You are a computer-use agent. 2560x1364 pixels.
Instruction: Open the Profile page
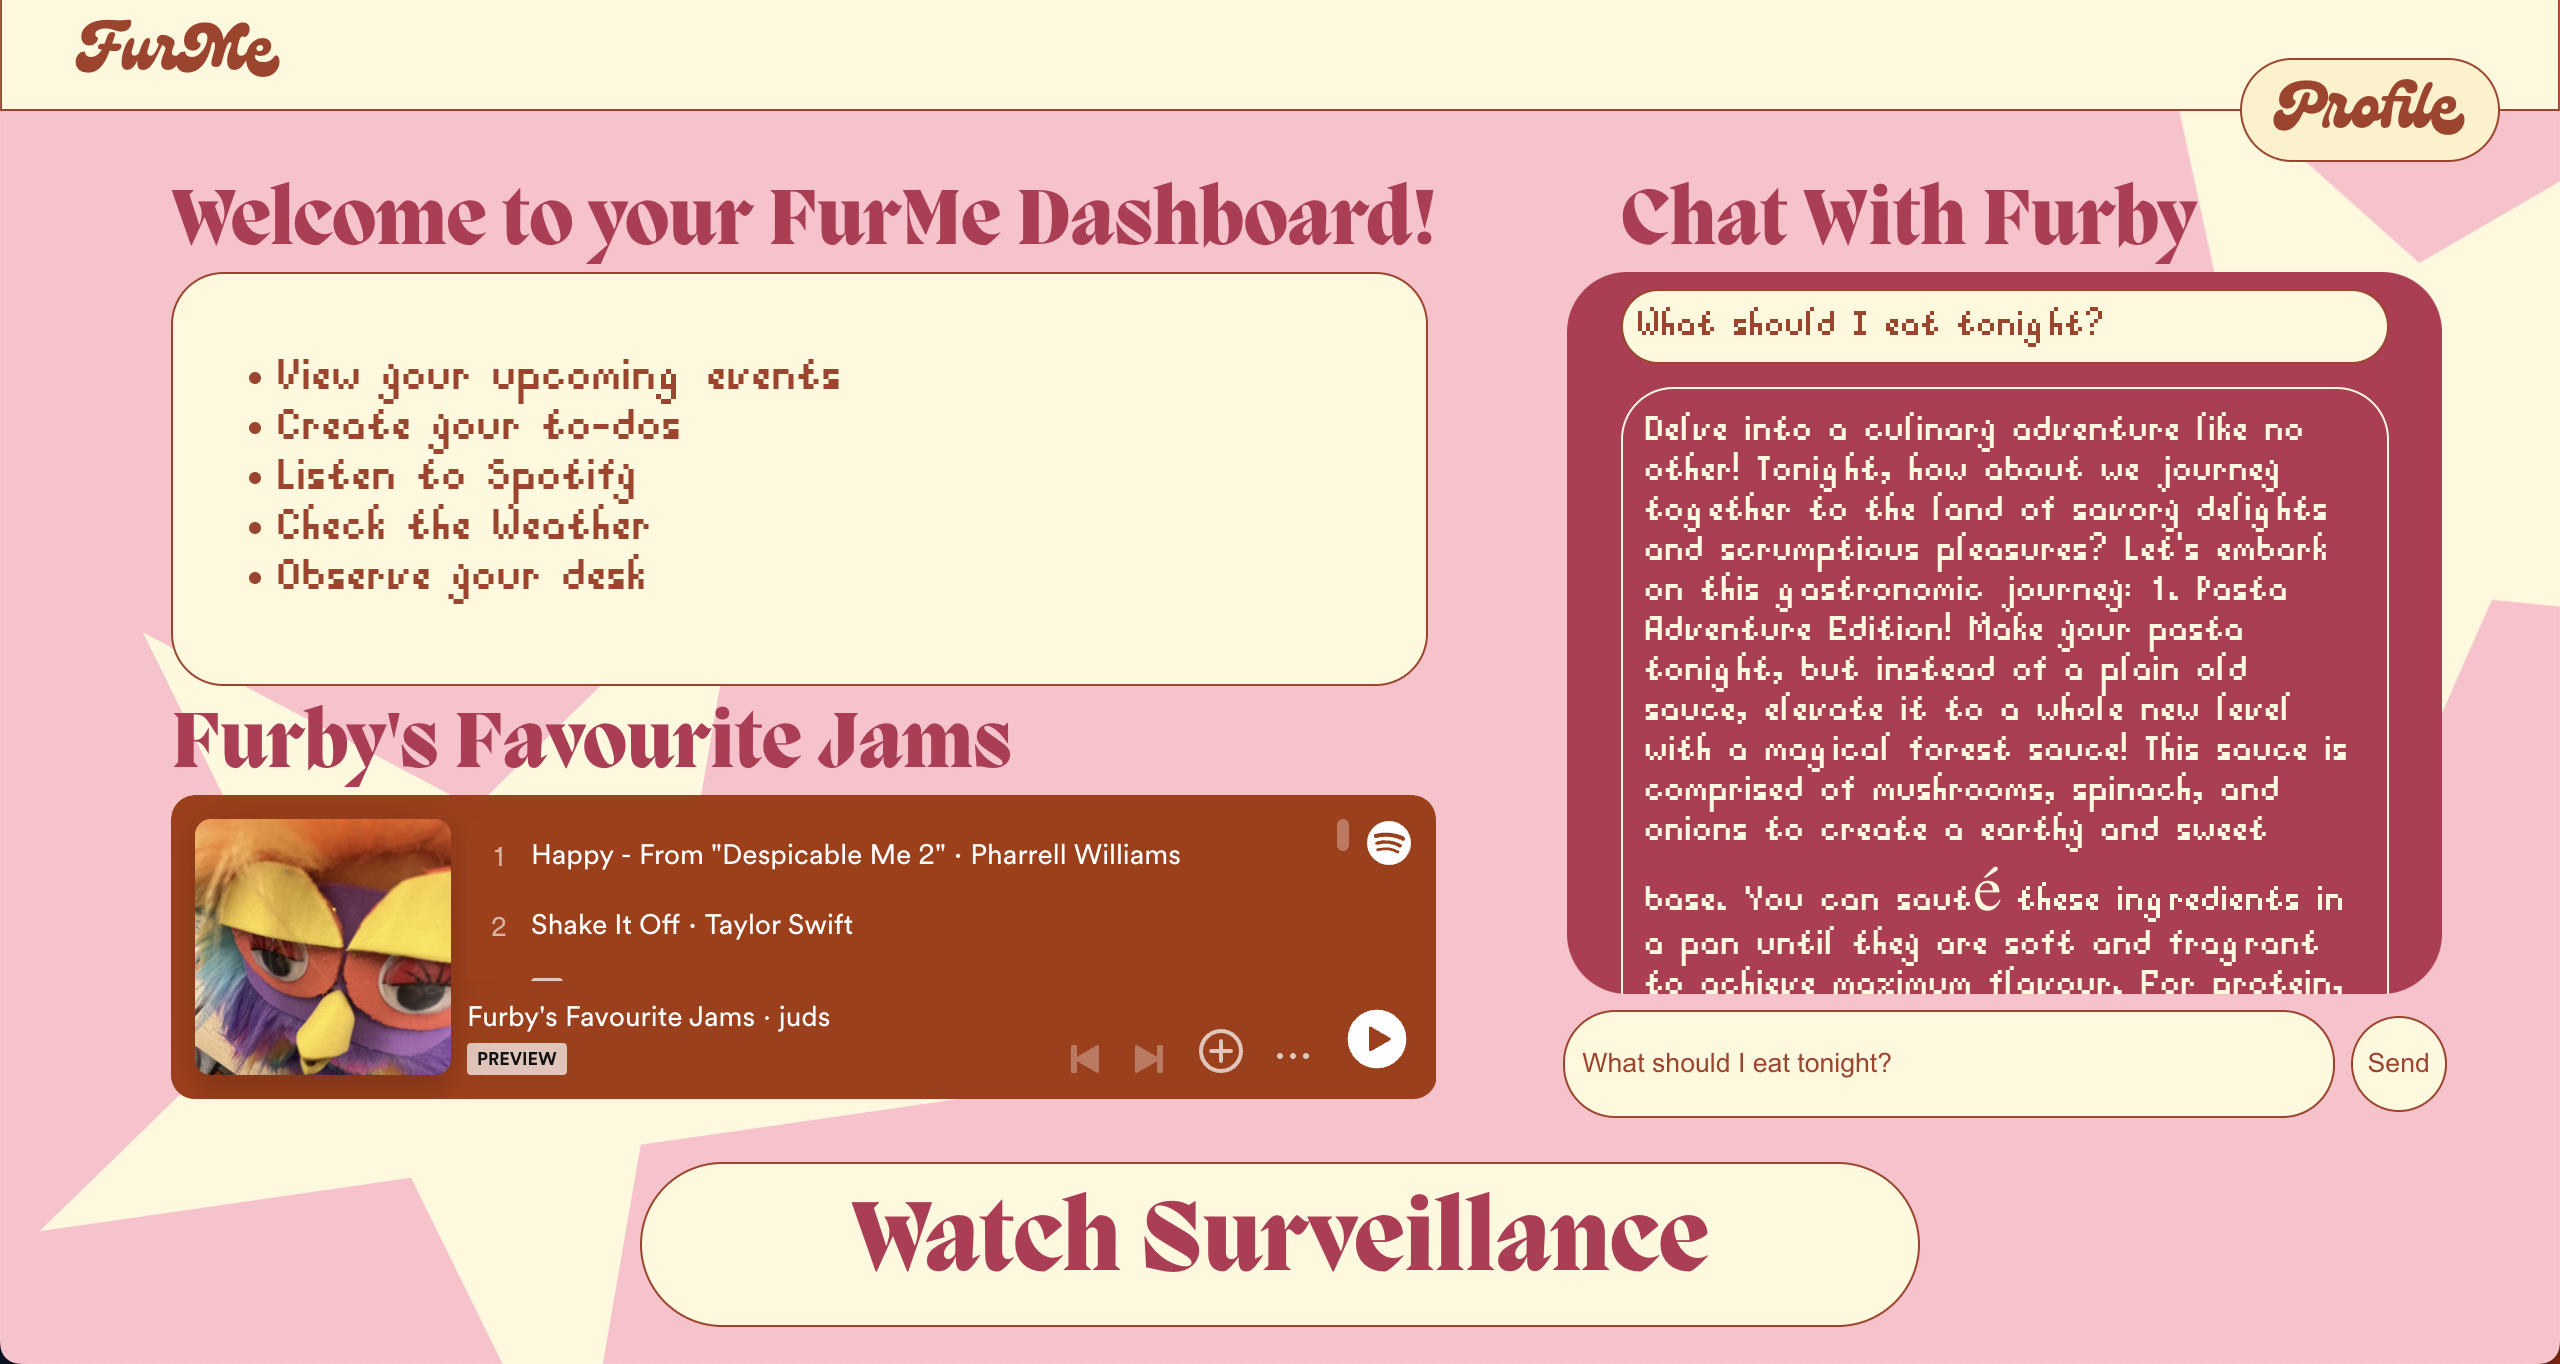coord(2368,109)
